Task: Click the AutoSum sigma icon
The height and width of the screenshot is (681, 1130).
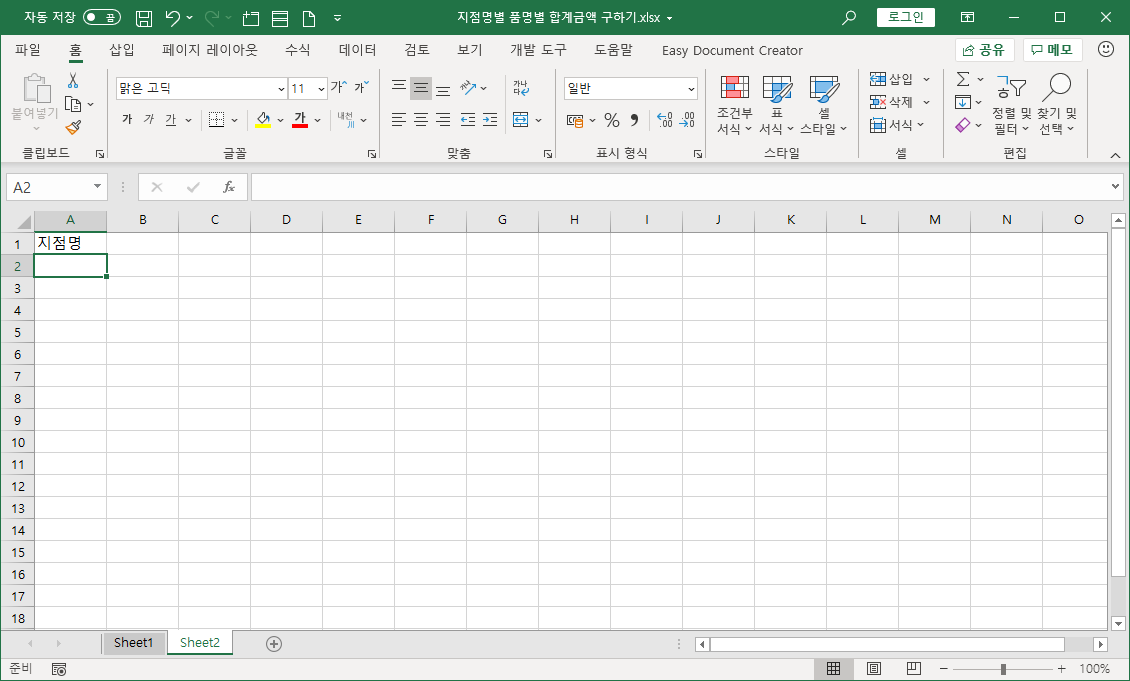Action: pos(963,79)
